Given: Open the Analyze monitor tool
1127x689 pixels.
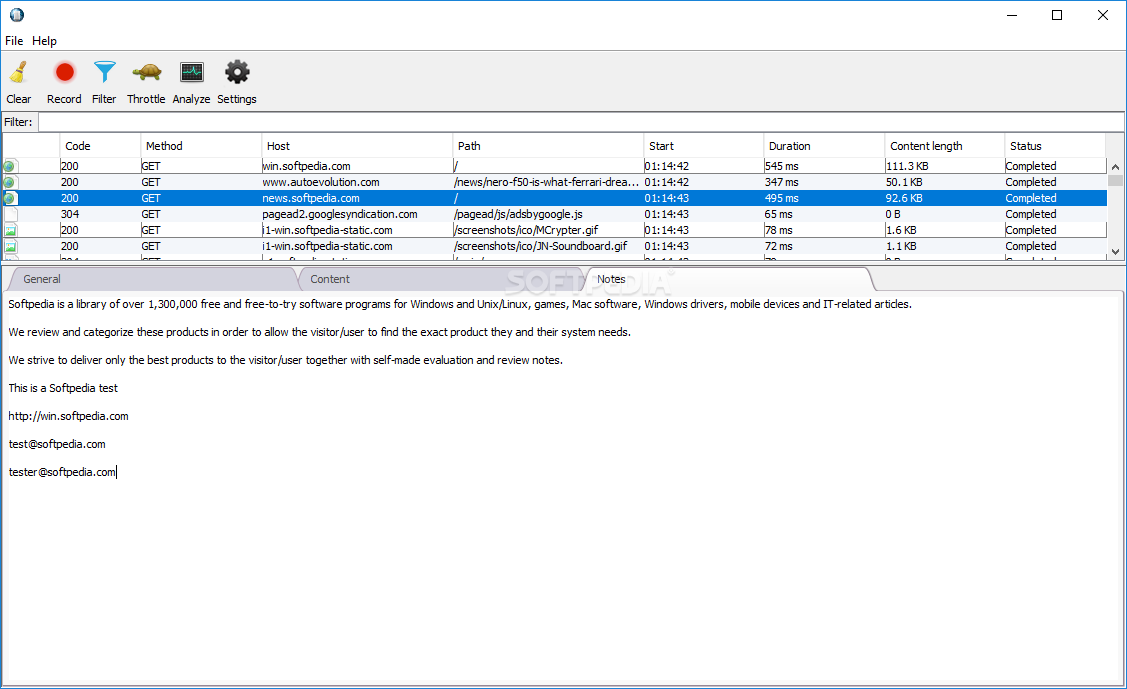Looking at the screenshot, I should tap(192, 73).
